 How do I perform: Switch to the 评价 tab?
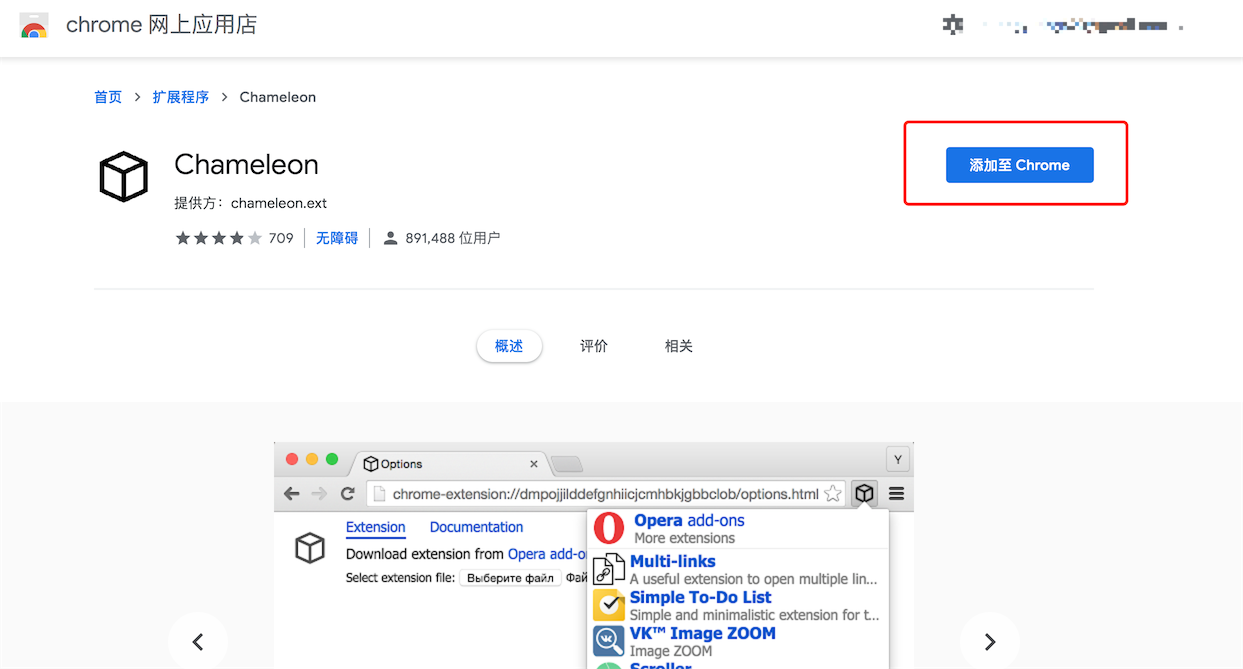coord(594,346)
